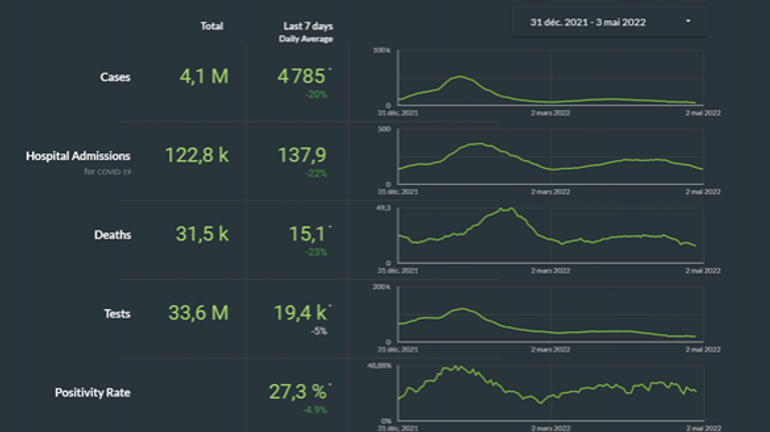Click the '31 déc. 2021 - 3 mai 2022' date text

(x=588, y=21)
